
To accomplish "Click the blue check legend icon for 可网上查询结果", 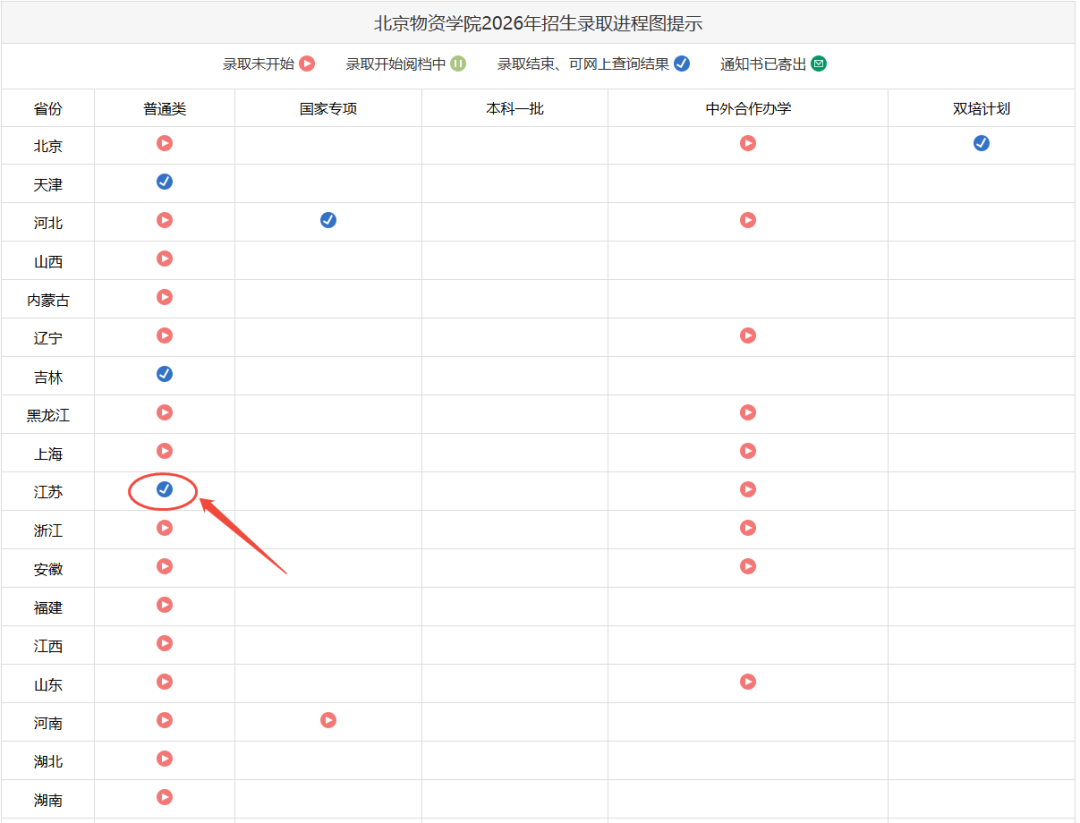I will (x=682, y=64).
